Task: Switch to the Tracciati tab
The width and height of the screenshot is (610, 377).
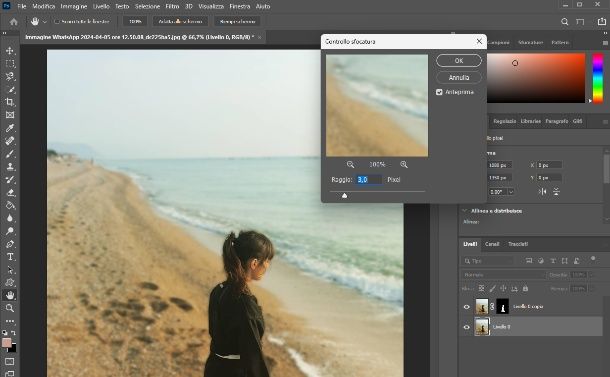Action: 518,244
